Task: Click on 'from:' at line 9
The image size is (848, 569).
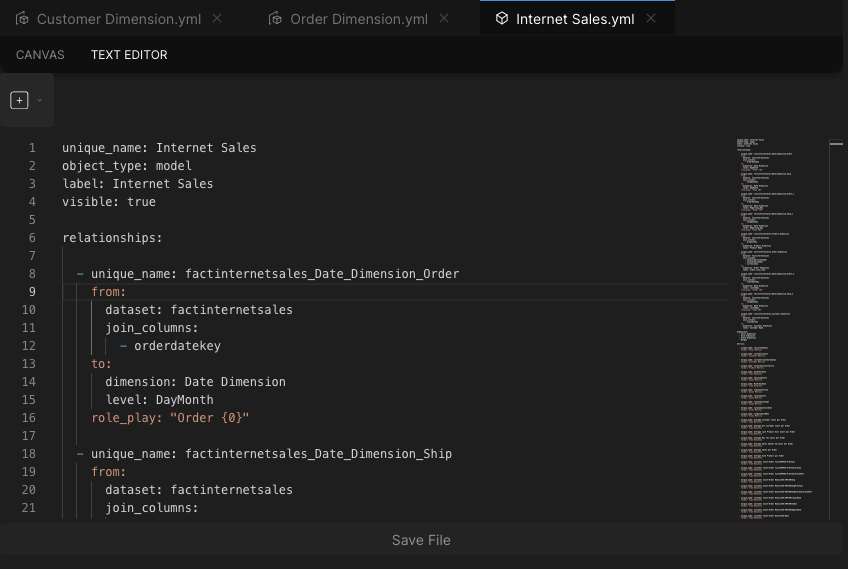Action: pos(108,292)
